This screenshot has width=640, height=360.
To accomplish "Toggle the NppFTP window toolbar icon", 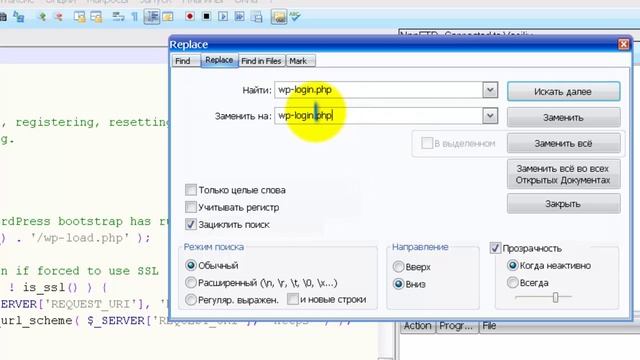I will pyautogui.click(x=279, y=17).
